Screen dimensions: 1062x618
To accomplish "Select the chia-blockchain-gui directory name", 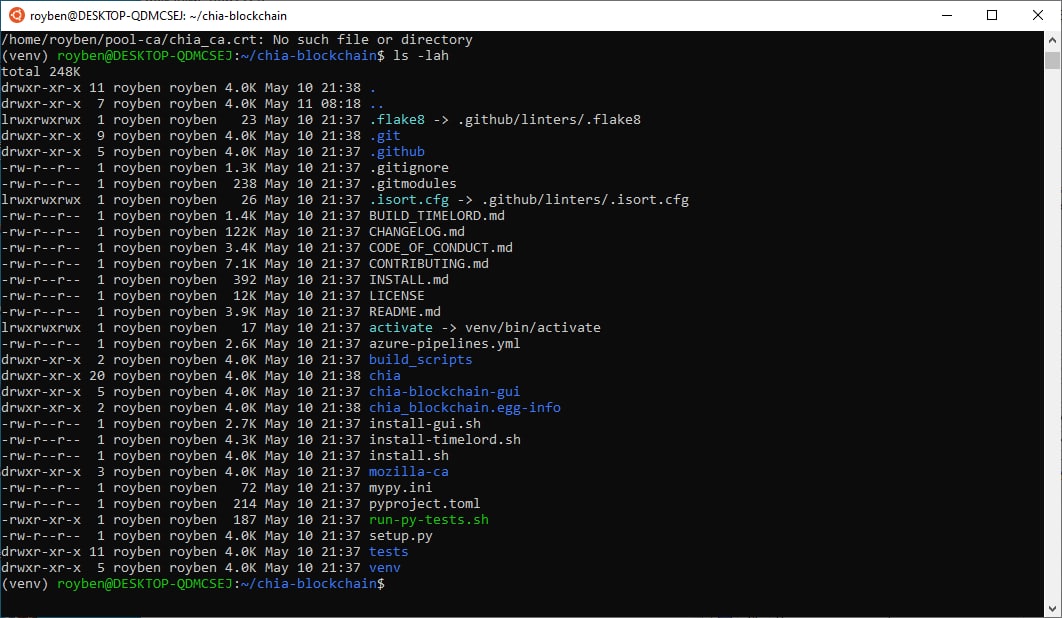I will click(444, 392).
